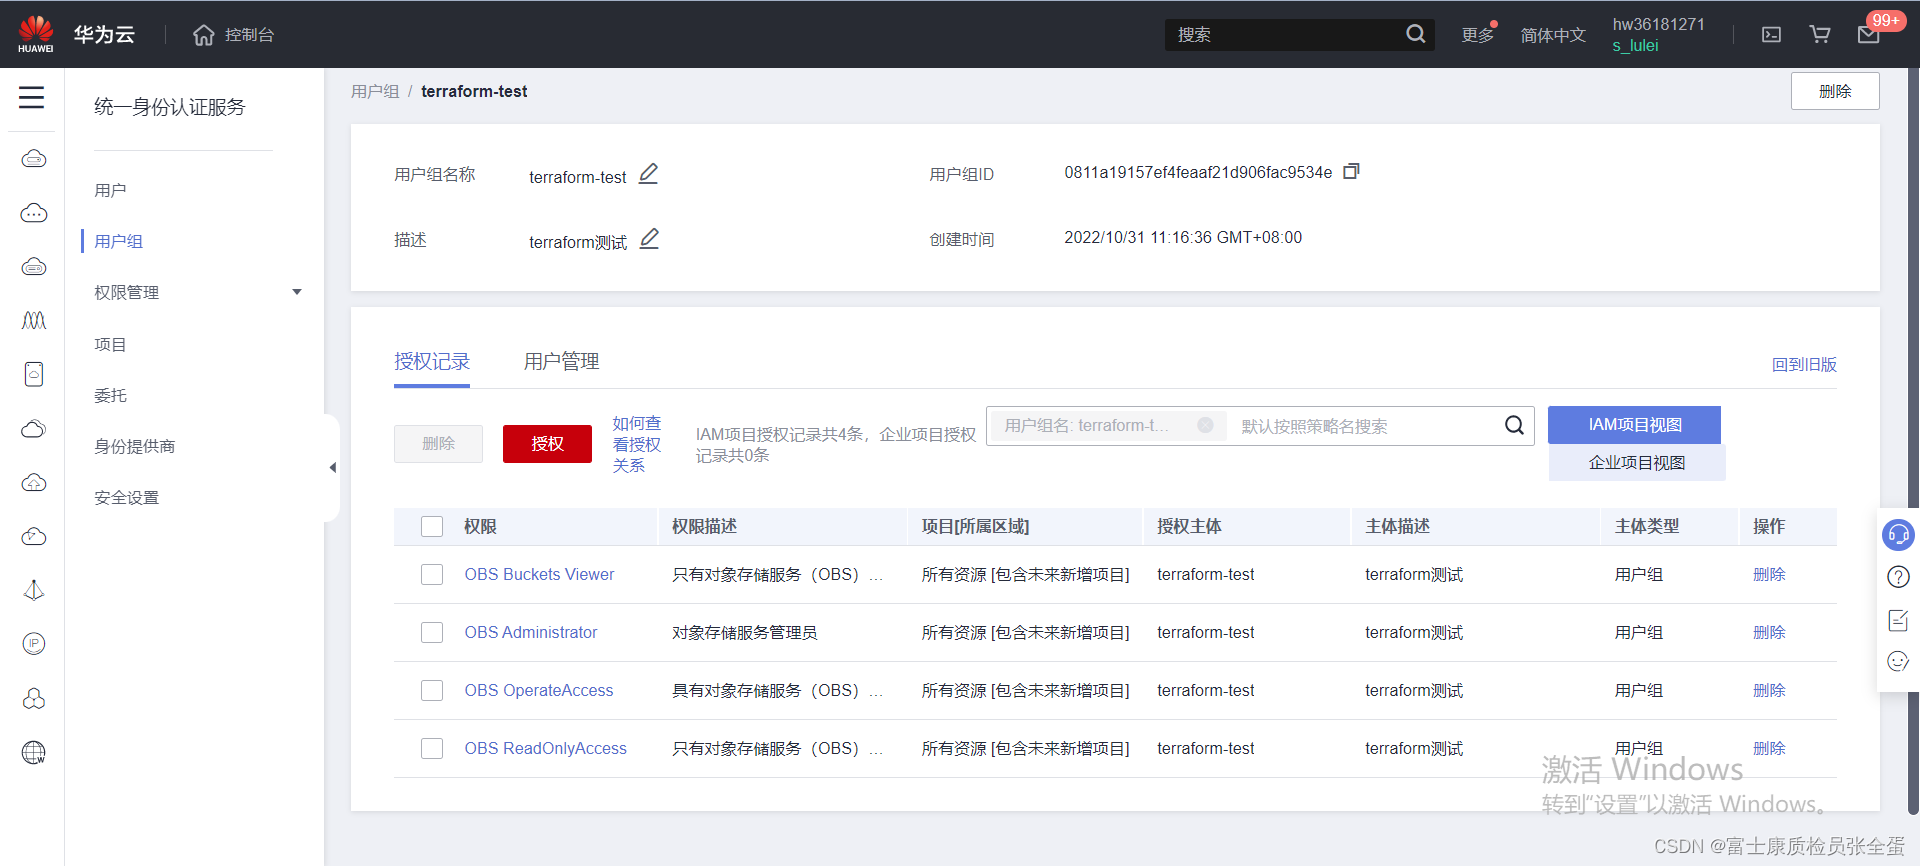Go to console home icon
The image size is (1920, 866).
[204, 35]
